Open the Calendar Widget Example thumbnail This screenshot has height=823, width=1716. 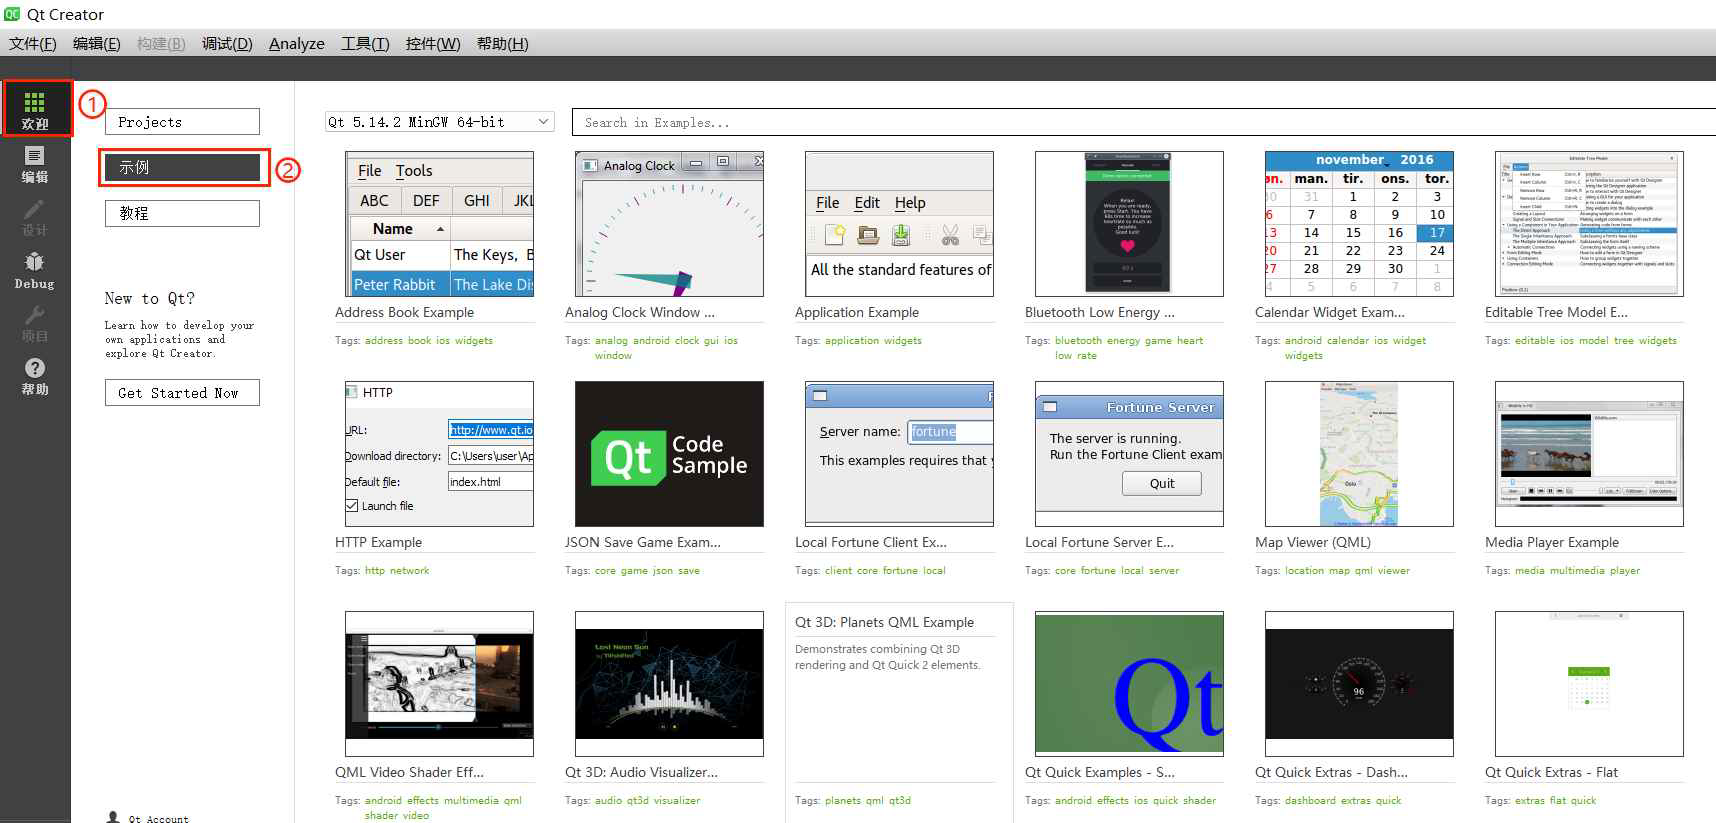pyautogui.click(x=1359, y=224)
